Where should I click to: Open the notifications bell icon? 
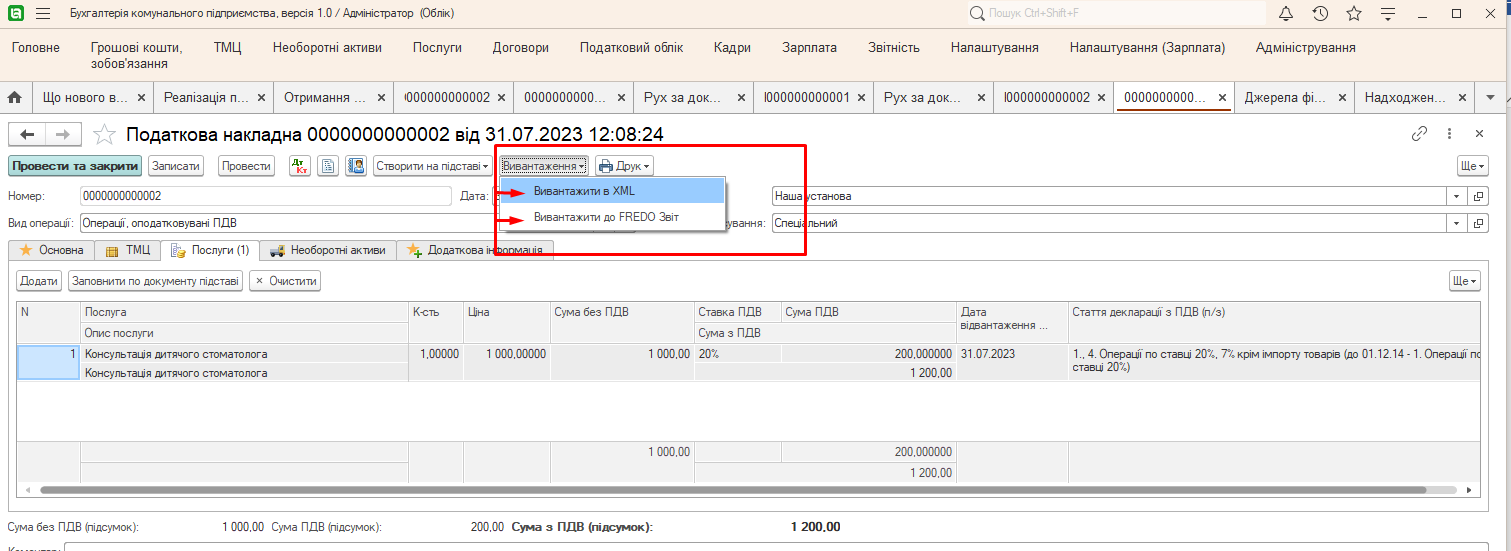tap(1286, 14)
